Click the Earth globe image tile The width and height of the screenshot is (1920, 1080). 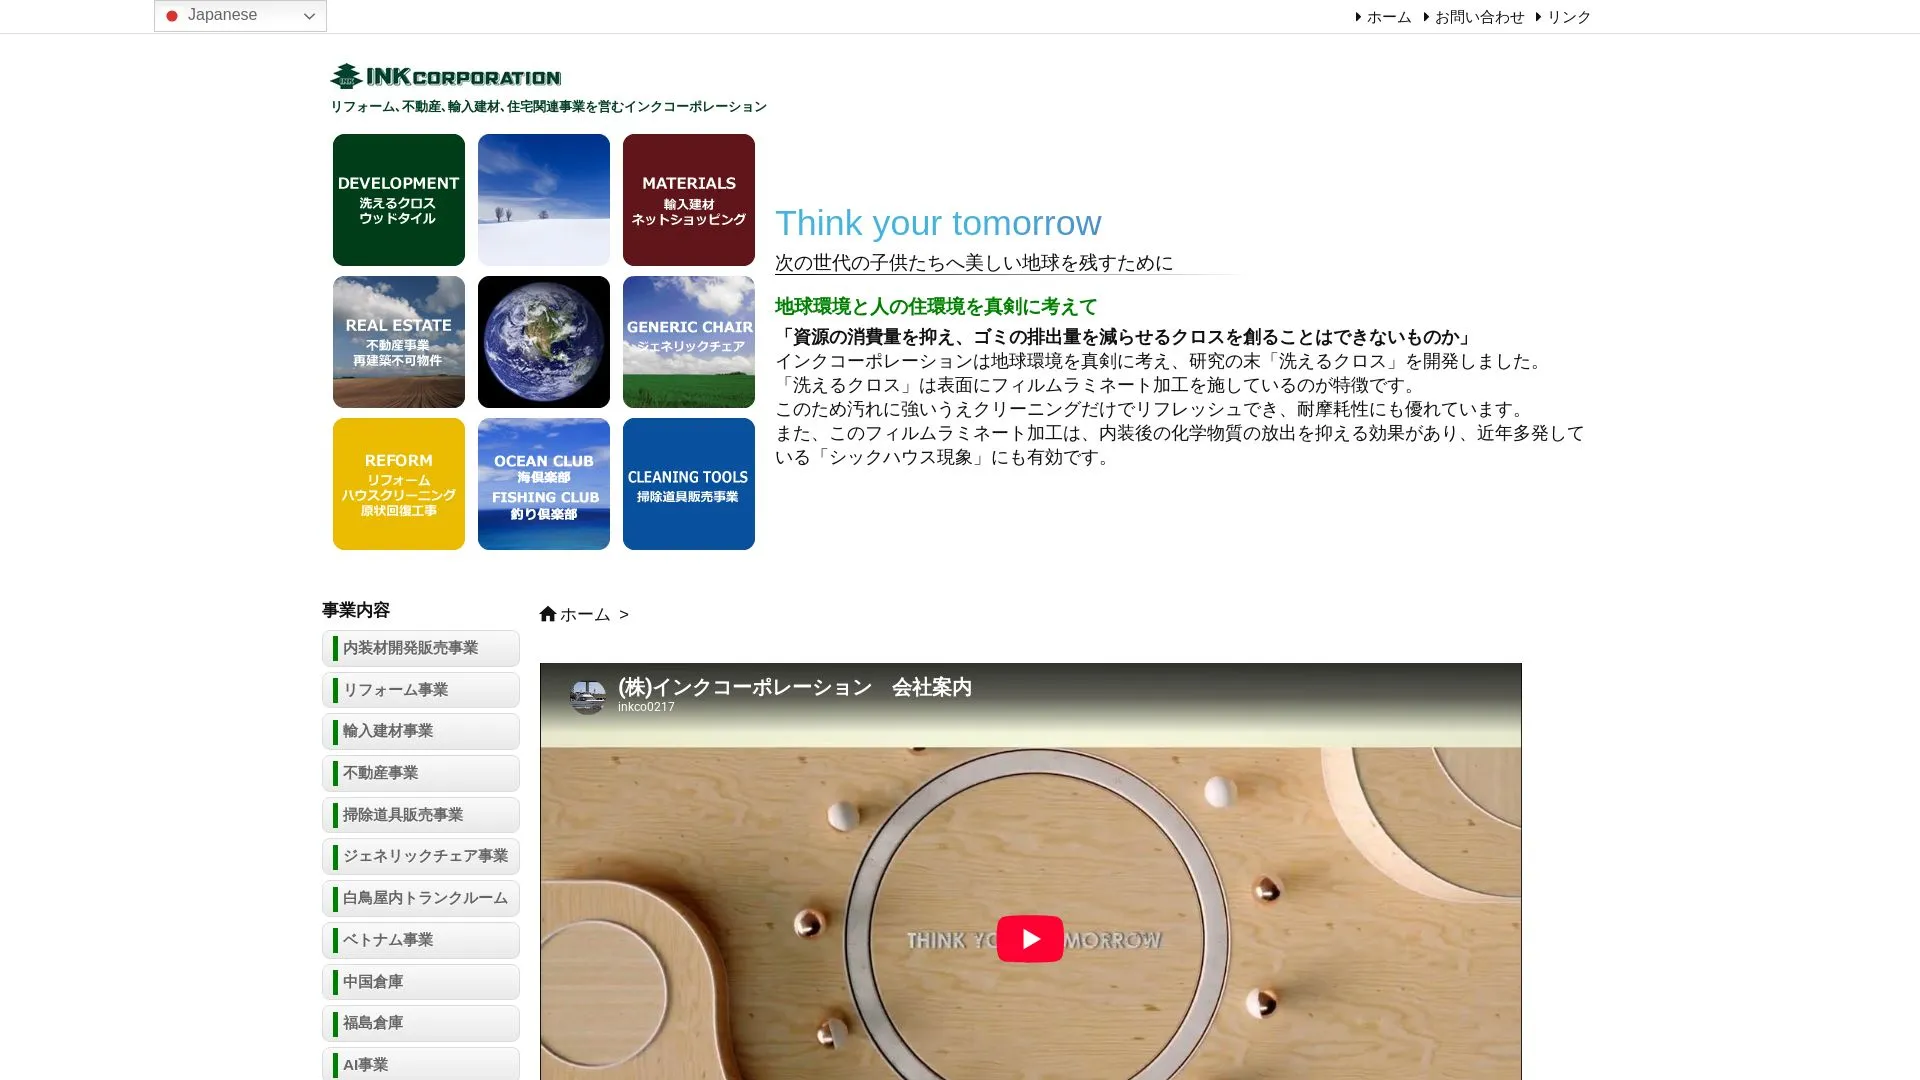click(x=544, y=342)
